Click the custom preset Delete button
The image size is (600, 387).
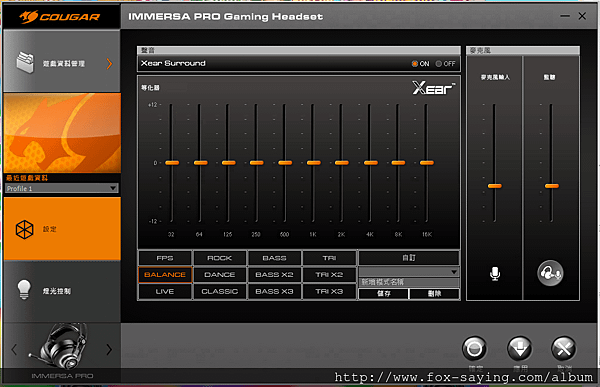tap(434, 294)
